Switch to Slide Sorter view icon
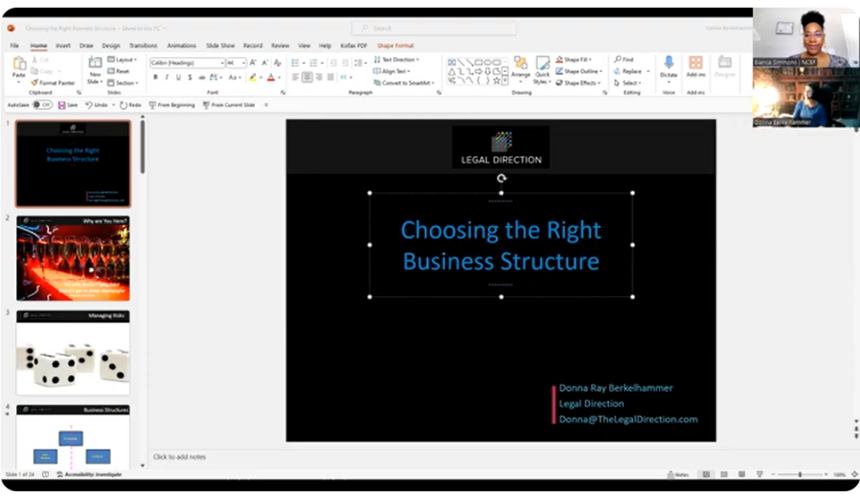This screenshot has width=860, height=496. (724, 474)
